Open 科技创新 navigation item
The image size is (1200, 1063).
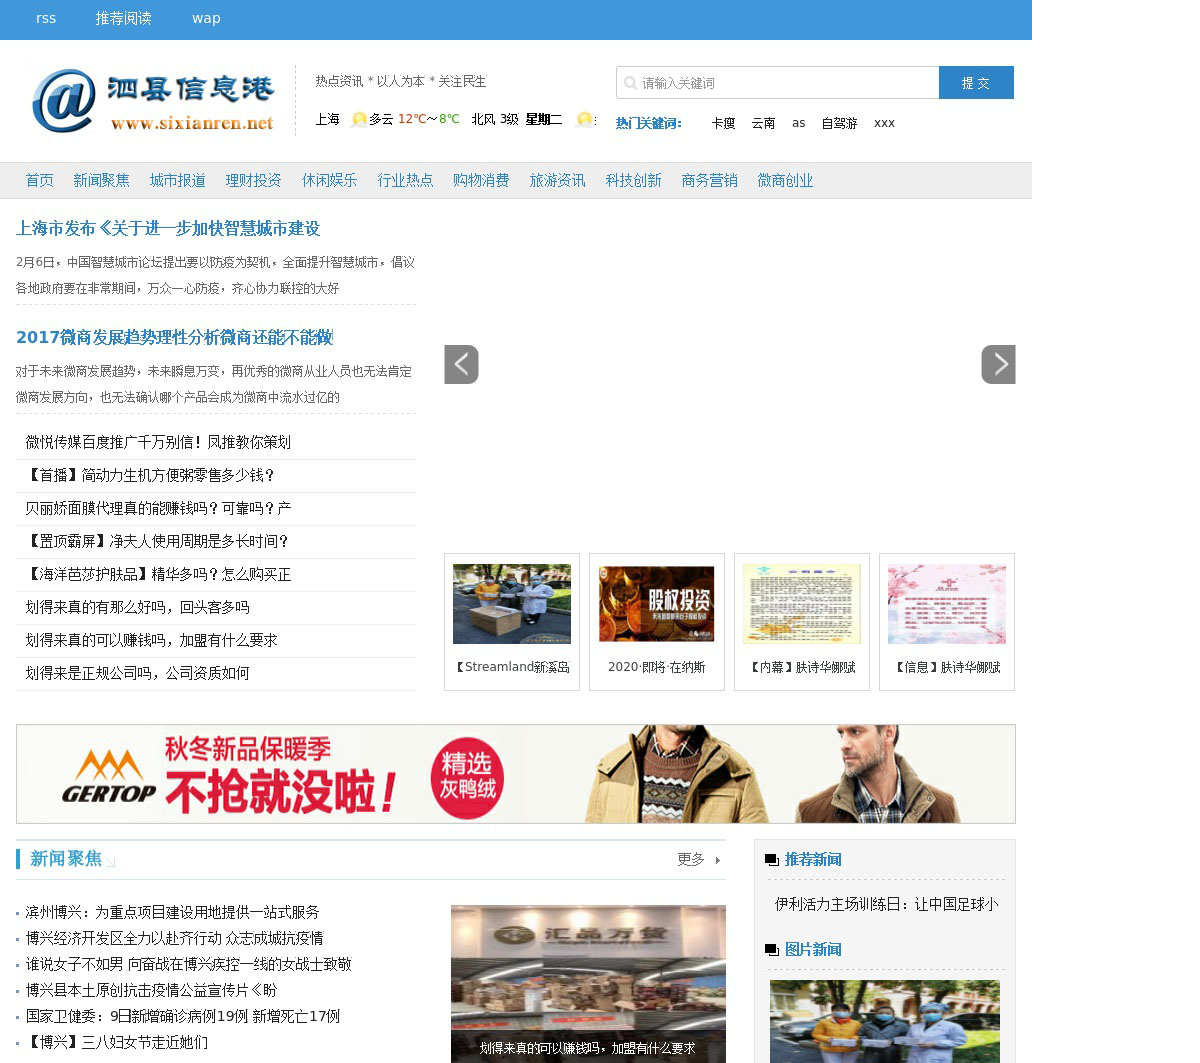633,180
